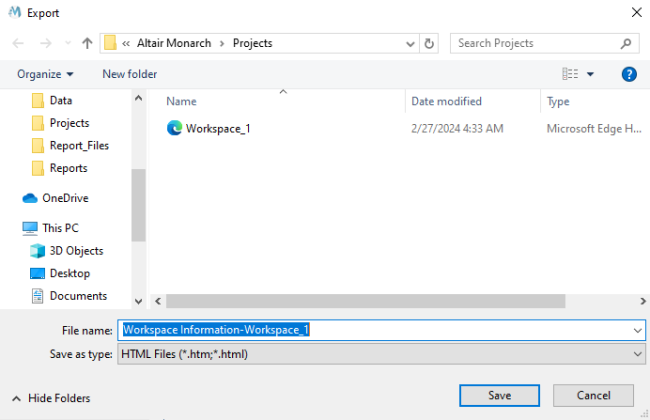
Task: Select the Workspace_1 file
Action: click(x=218, y=129)
